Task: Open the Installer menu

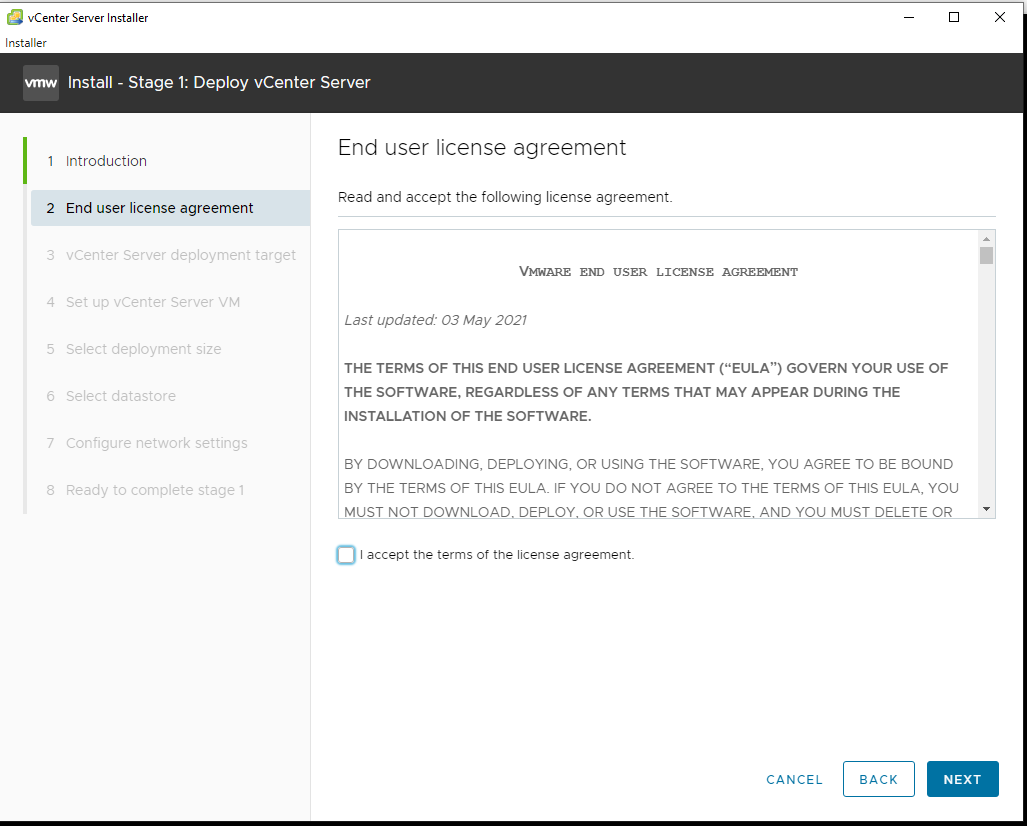Action: pos(26,43)
